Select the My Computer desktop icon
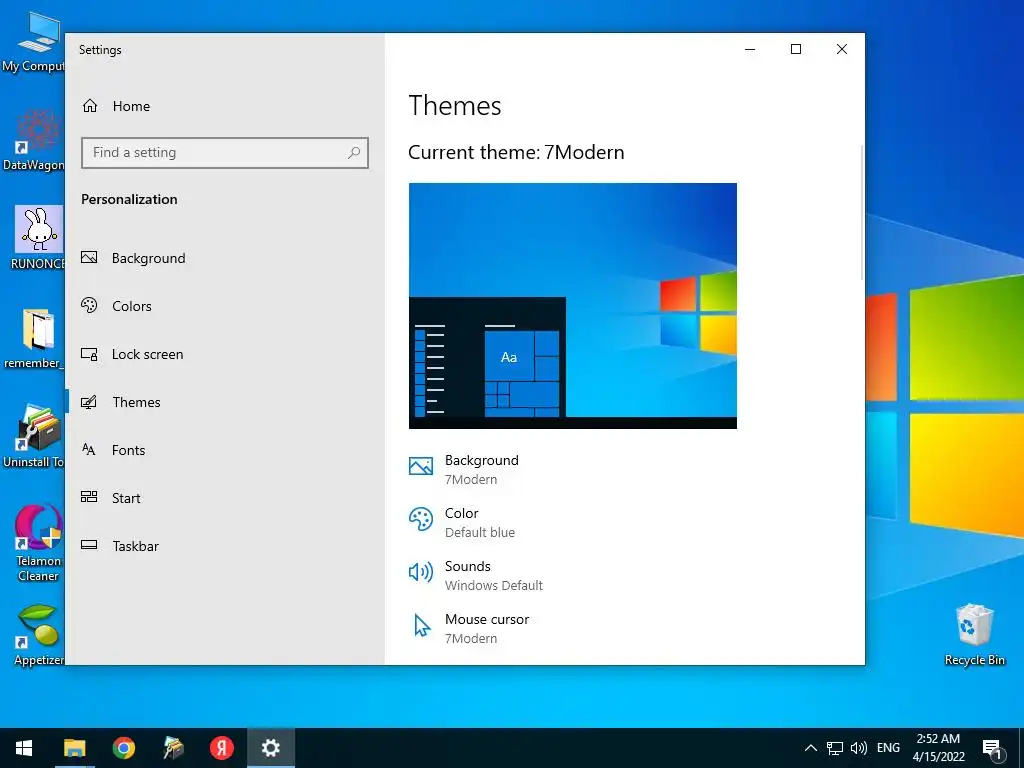 tap(34, 42)
